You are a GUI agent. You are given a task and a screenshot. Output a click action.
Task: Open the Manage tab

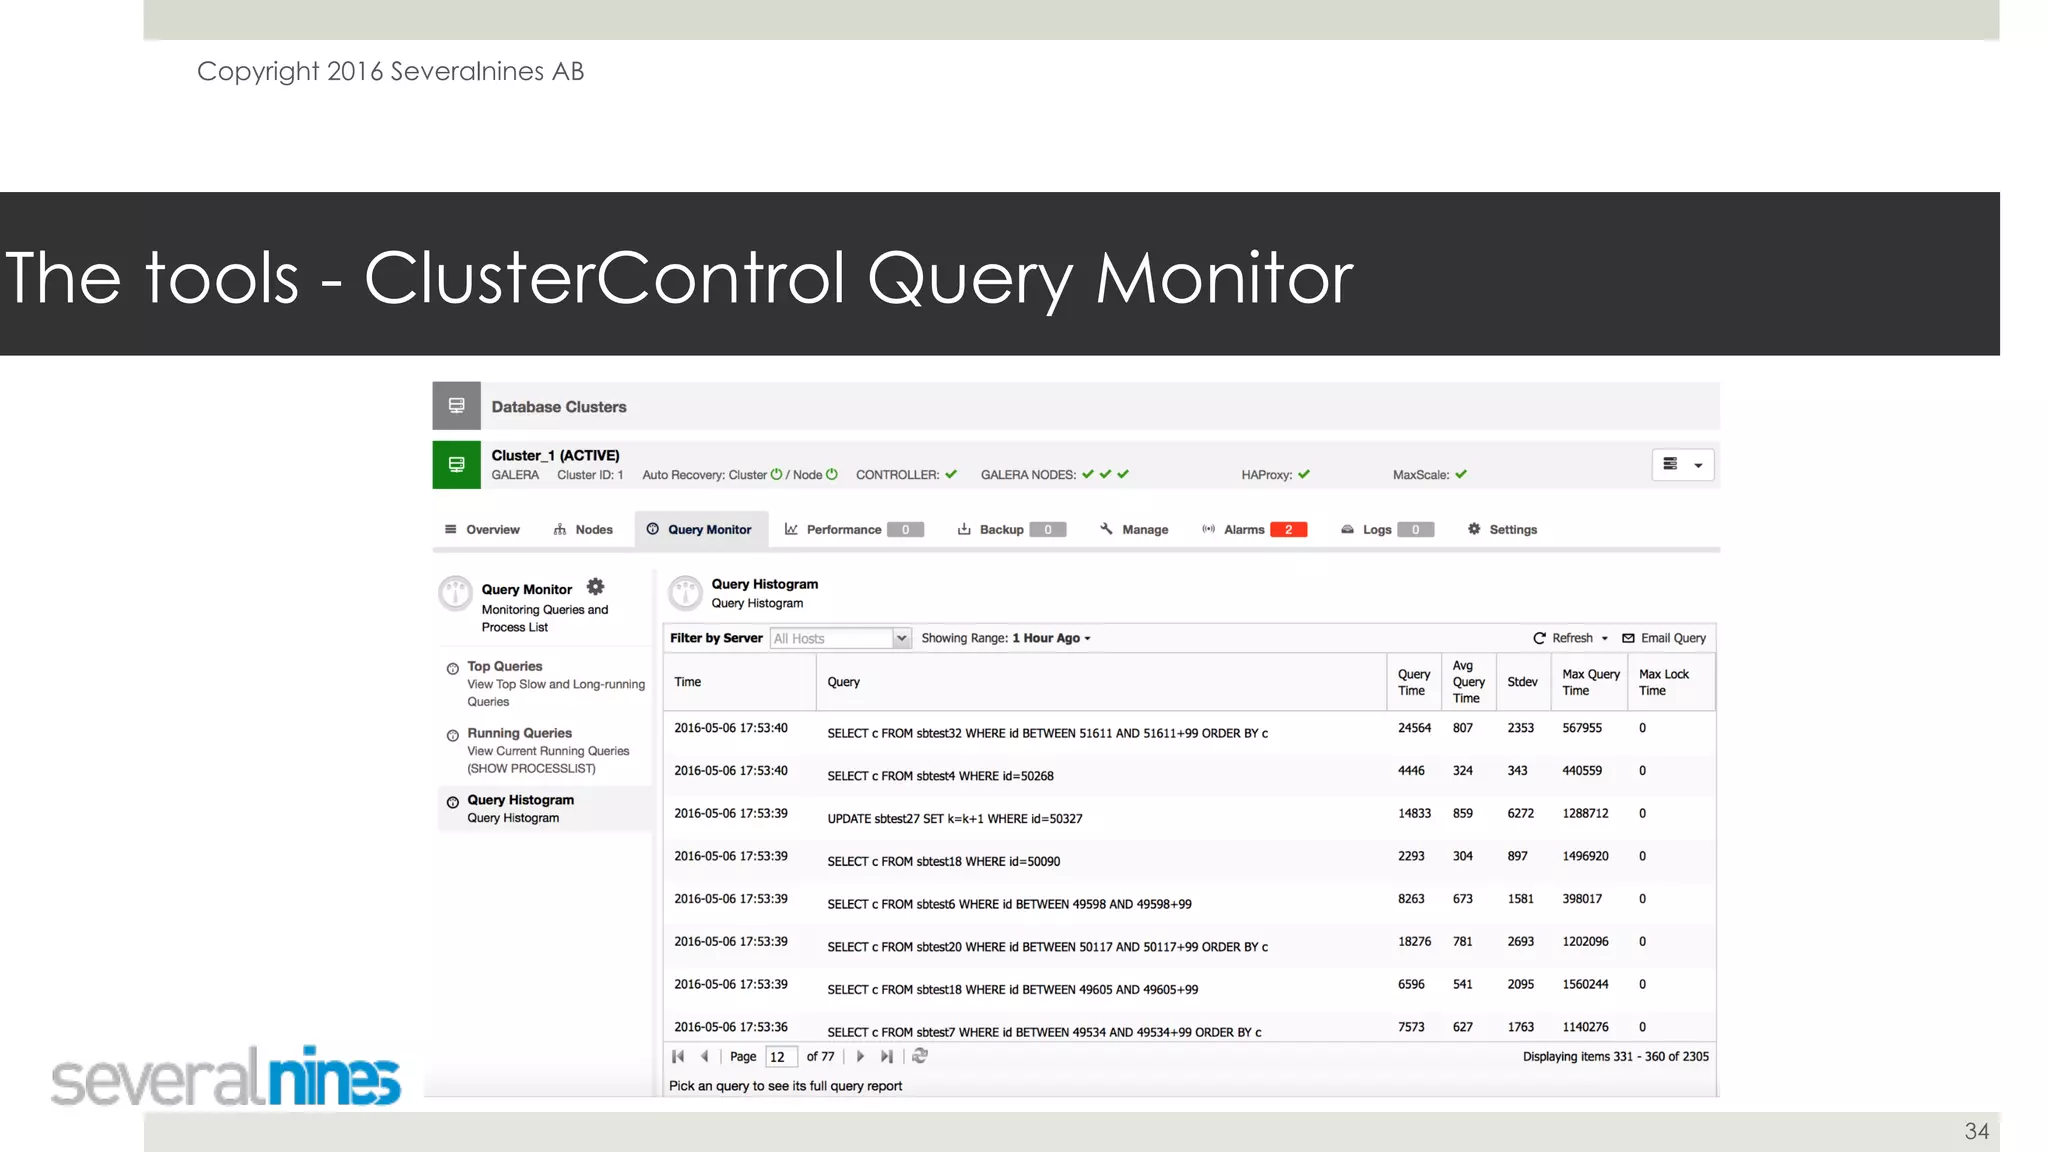click(1134, 529)
